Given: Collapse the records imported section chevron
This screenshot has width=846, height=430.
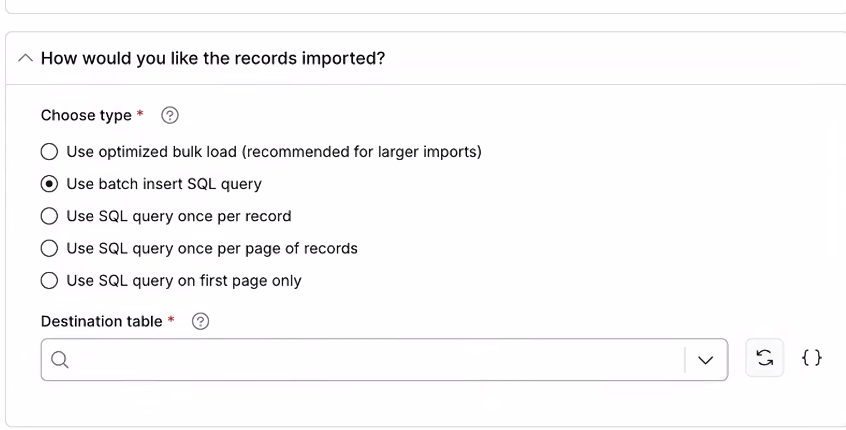Looking at the screenshot, I should [25, 58].
